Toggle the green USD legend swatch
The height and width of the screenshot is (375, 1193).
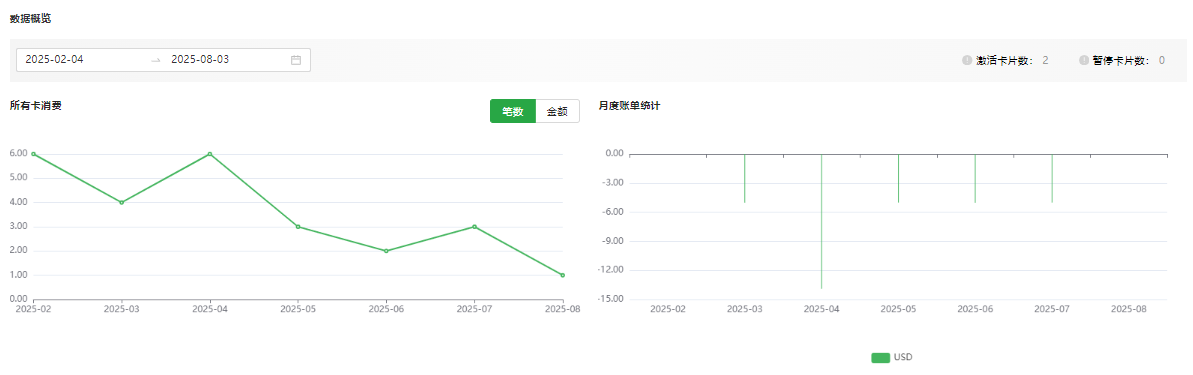(x=880, y=358)
